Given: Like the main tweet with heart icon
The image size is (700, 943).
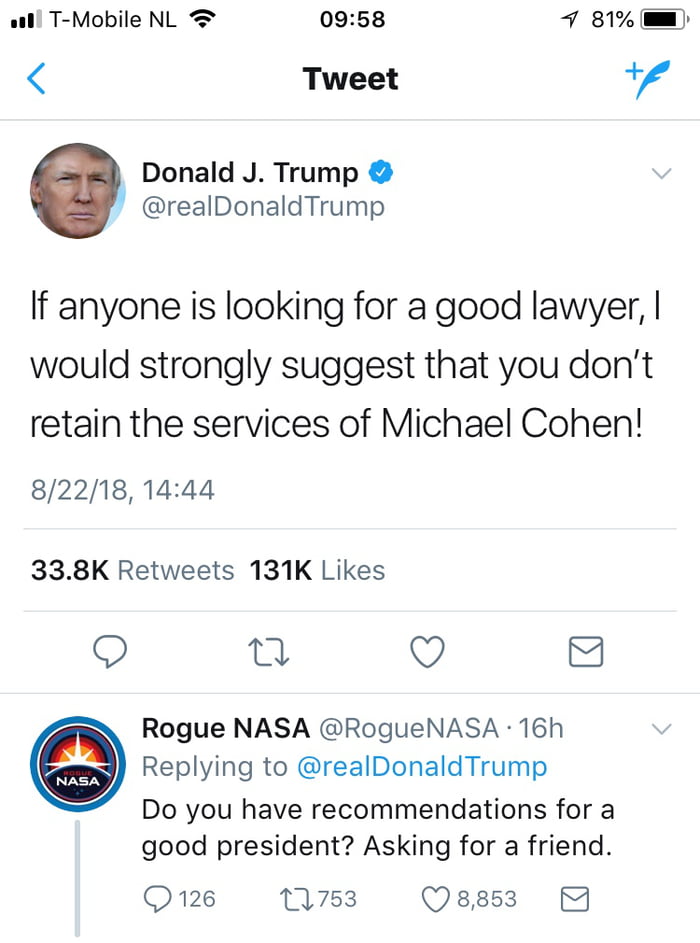Looking at the screenshot, I should [x=427, y=653].
